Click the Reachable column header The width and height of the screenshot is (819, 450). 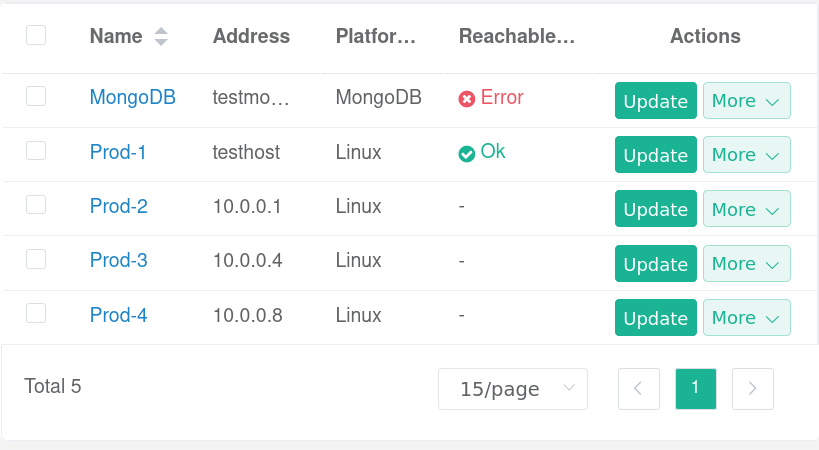tap(516, 36)
